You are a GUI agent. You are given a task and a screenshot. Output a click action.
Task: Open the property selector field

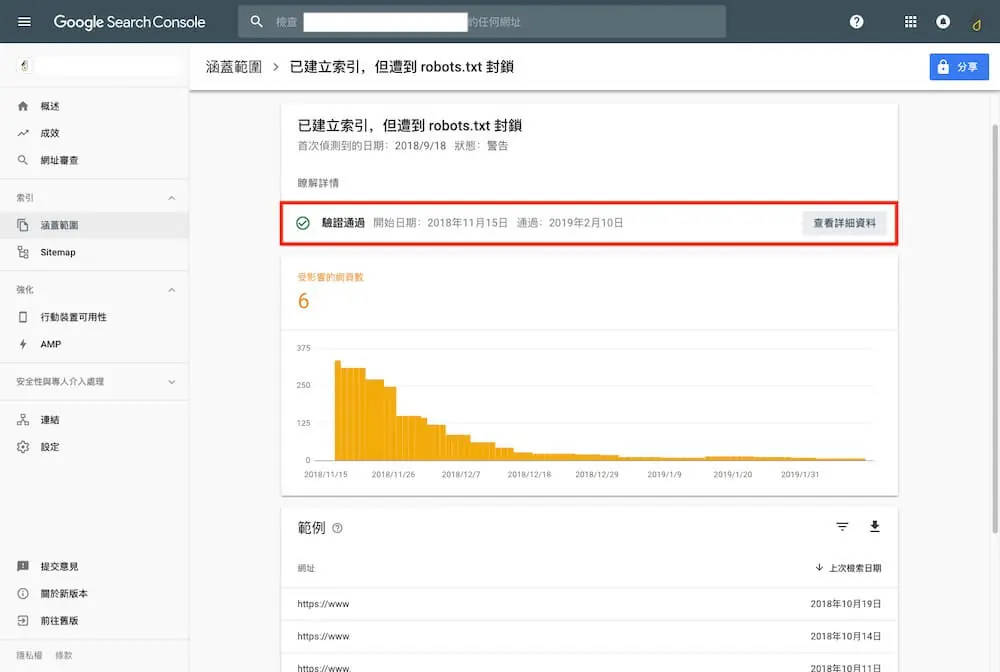[98, 65]
